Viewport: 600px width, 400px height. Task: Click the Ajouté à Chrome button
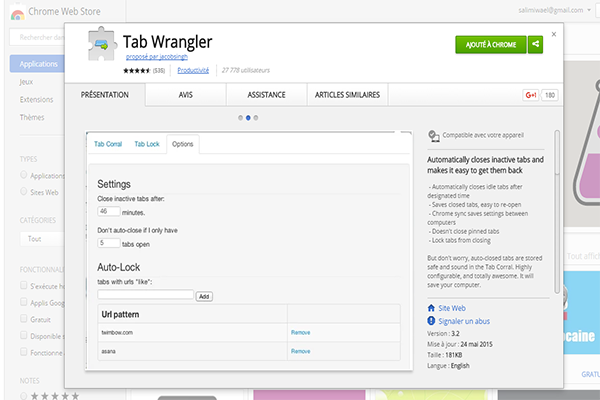click(x=491, y=44)
